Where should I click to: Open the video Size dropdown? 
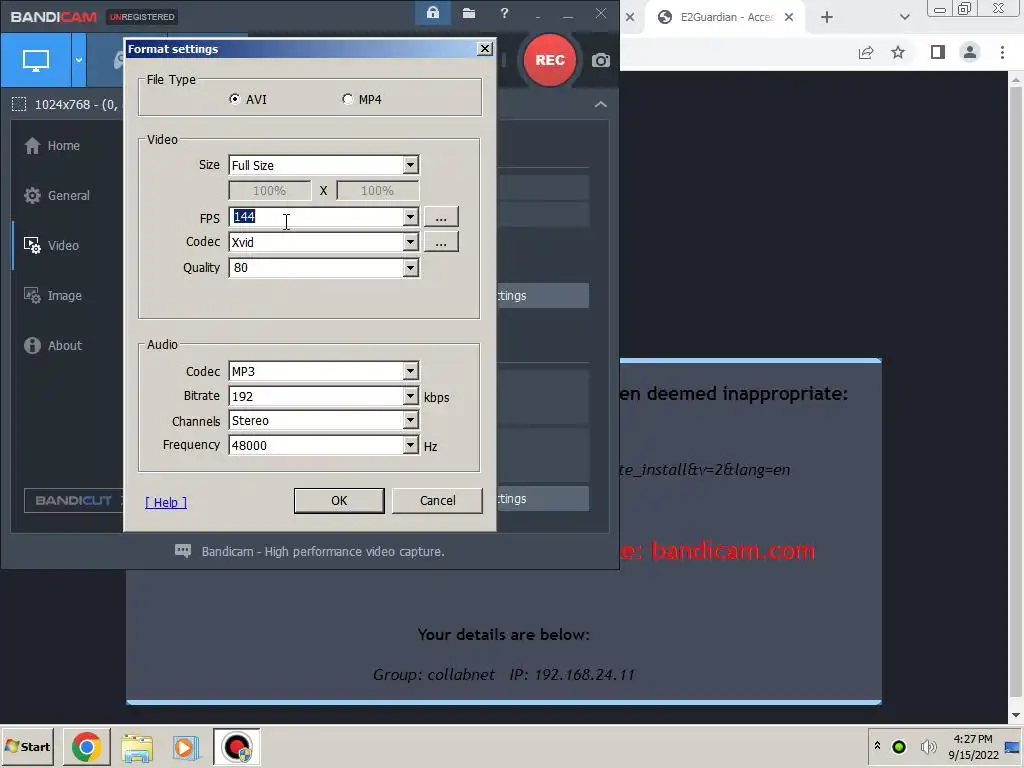[x=410, y=165]
